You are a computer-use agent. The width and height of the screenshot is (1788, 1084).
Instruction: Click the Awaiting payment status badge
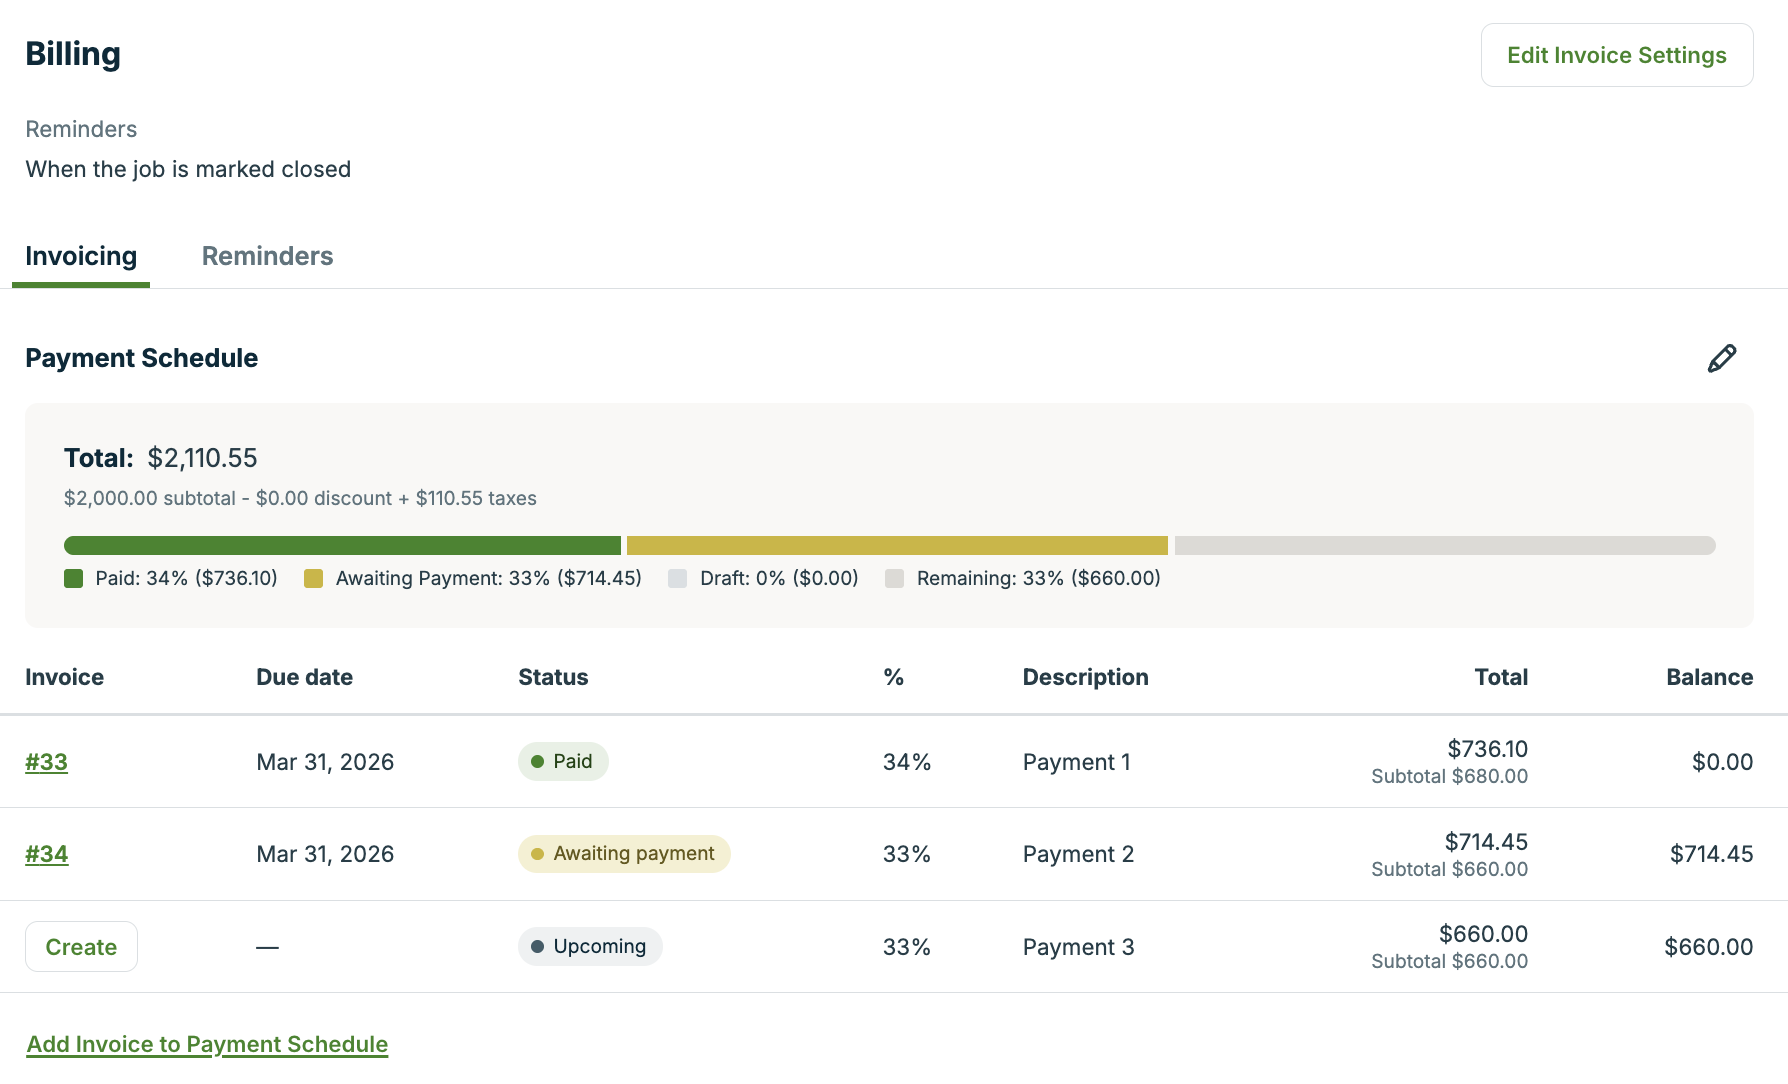(624, 854)
